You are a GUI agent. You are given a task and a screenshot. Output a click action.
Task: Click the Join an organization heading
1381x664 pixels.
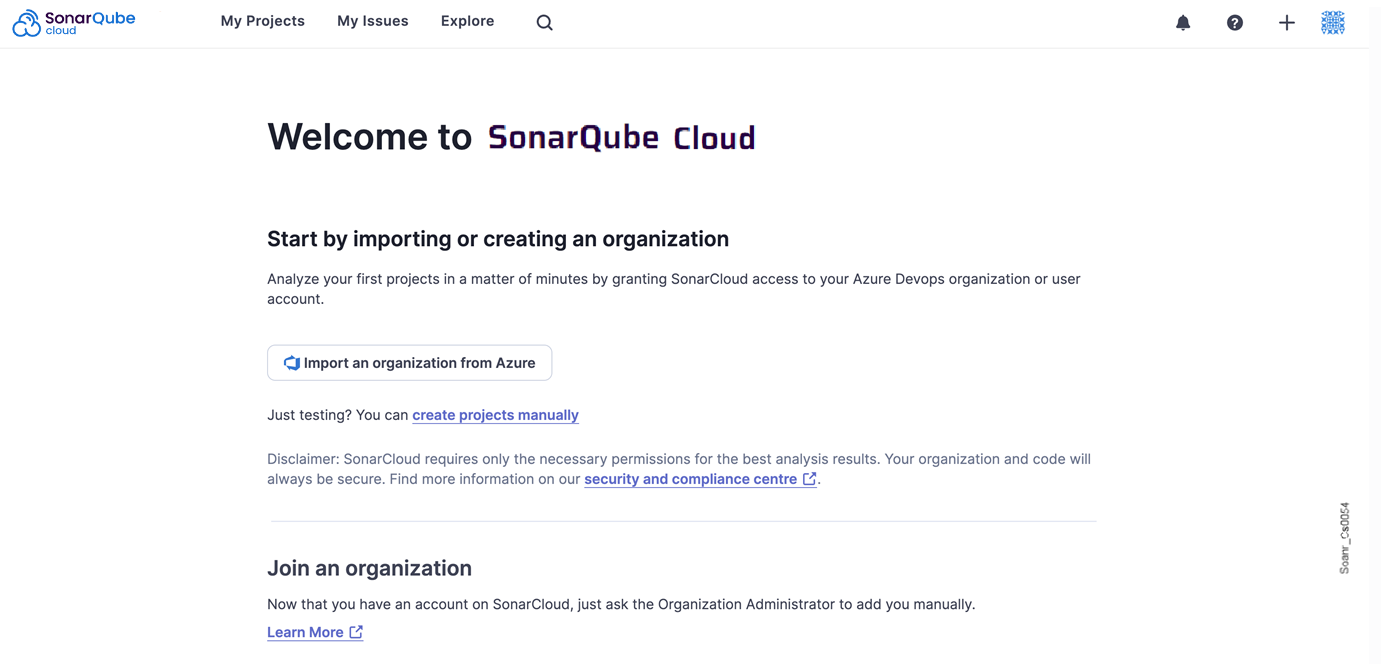tap(369, 567)
